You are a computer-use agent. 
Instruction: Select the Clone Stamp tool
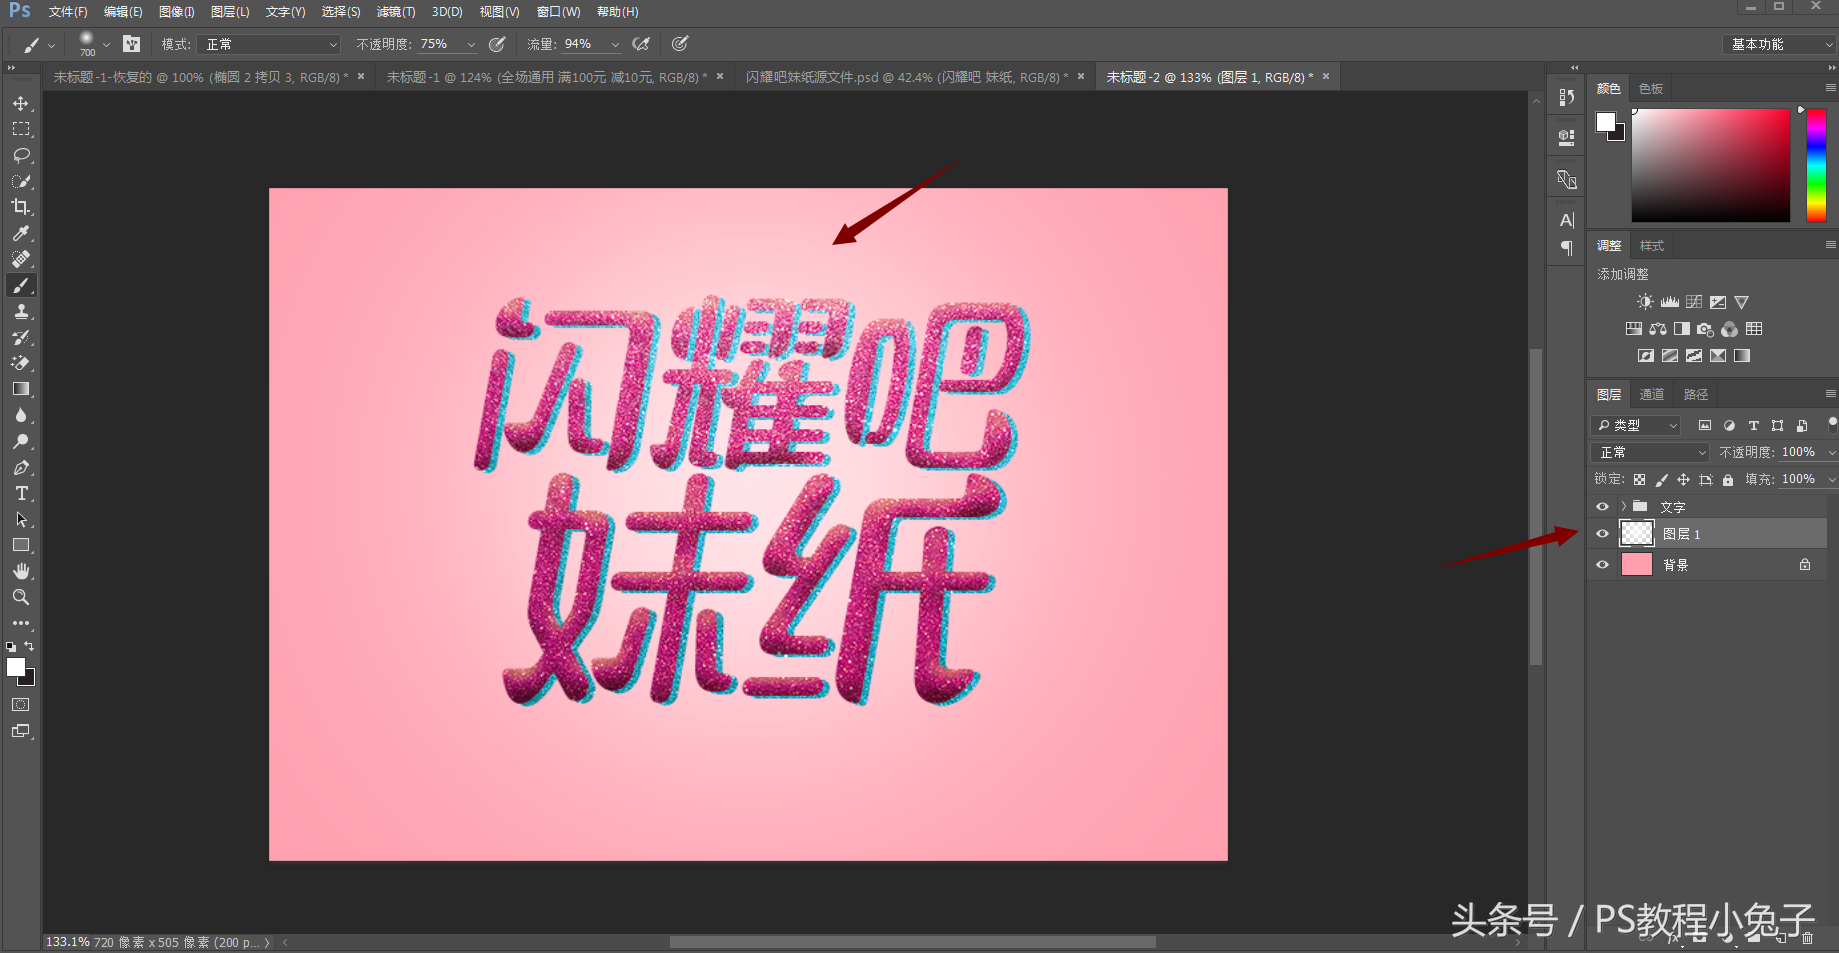tap(21, 311)
